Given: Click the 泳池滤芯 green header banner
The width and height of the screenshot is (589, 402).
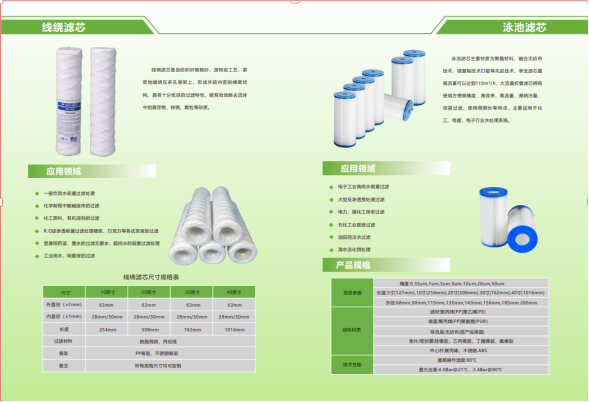Looking at the screenshot, I should (x=513, y=27).
